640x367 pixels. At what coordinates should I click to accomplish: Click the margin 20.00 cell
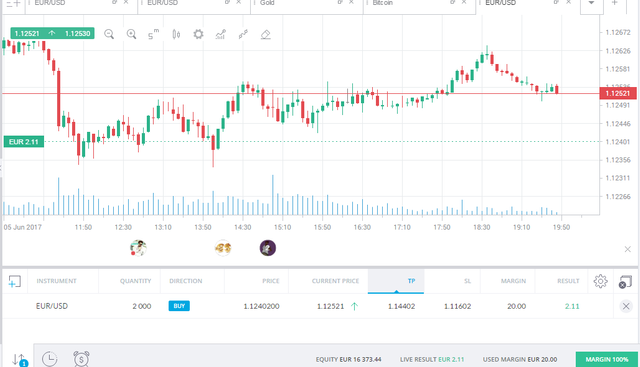point(516,306)
